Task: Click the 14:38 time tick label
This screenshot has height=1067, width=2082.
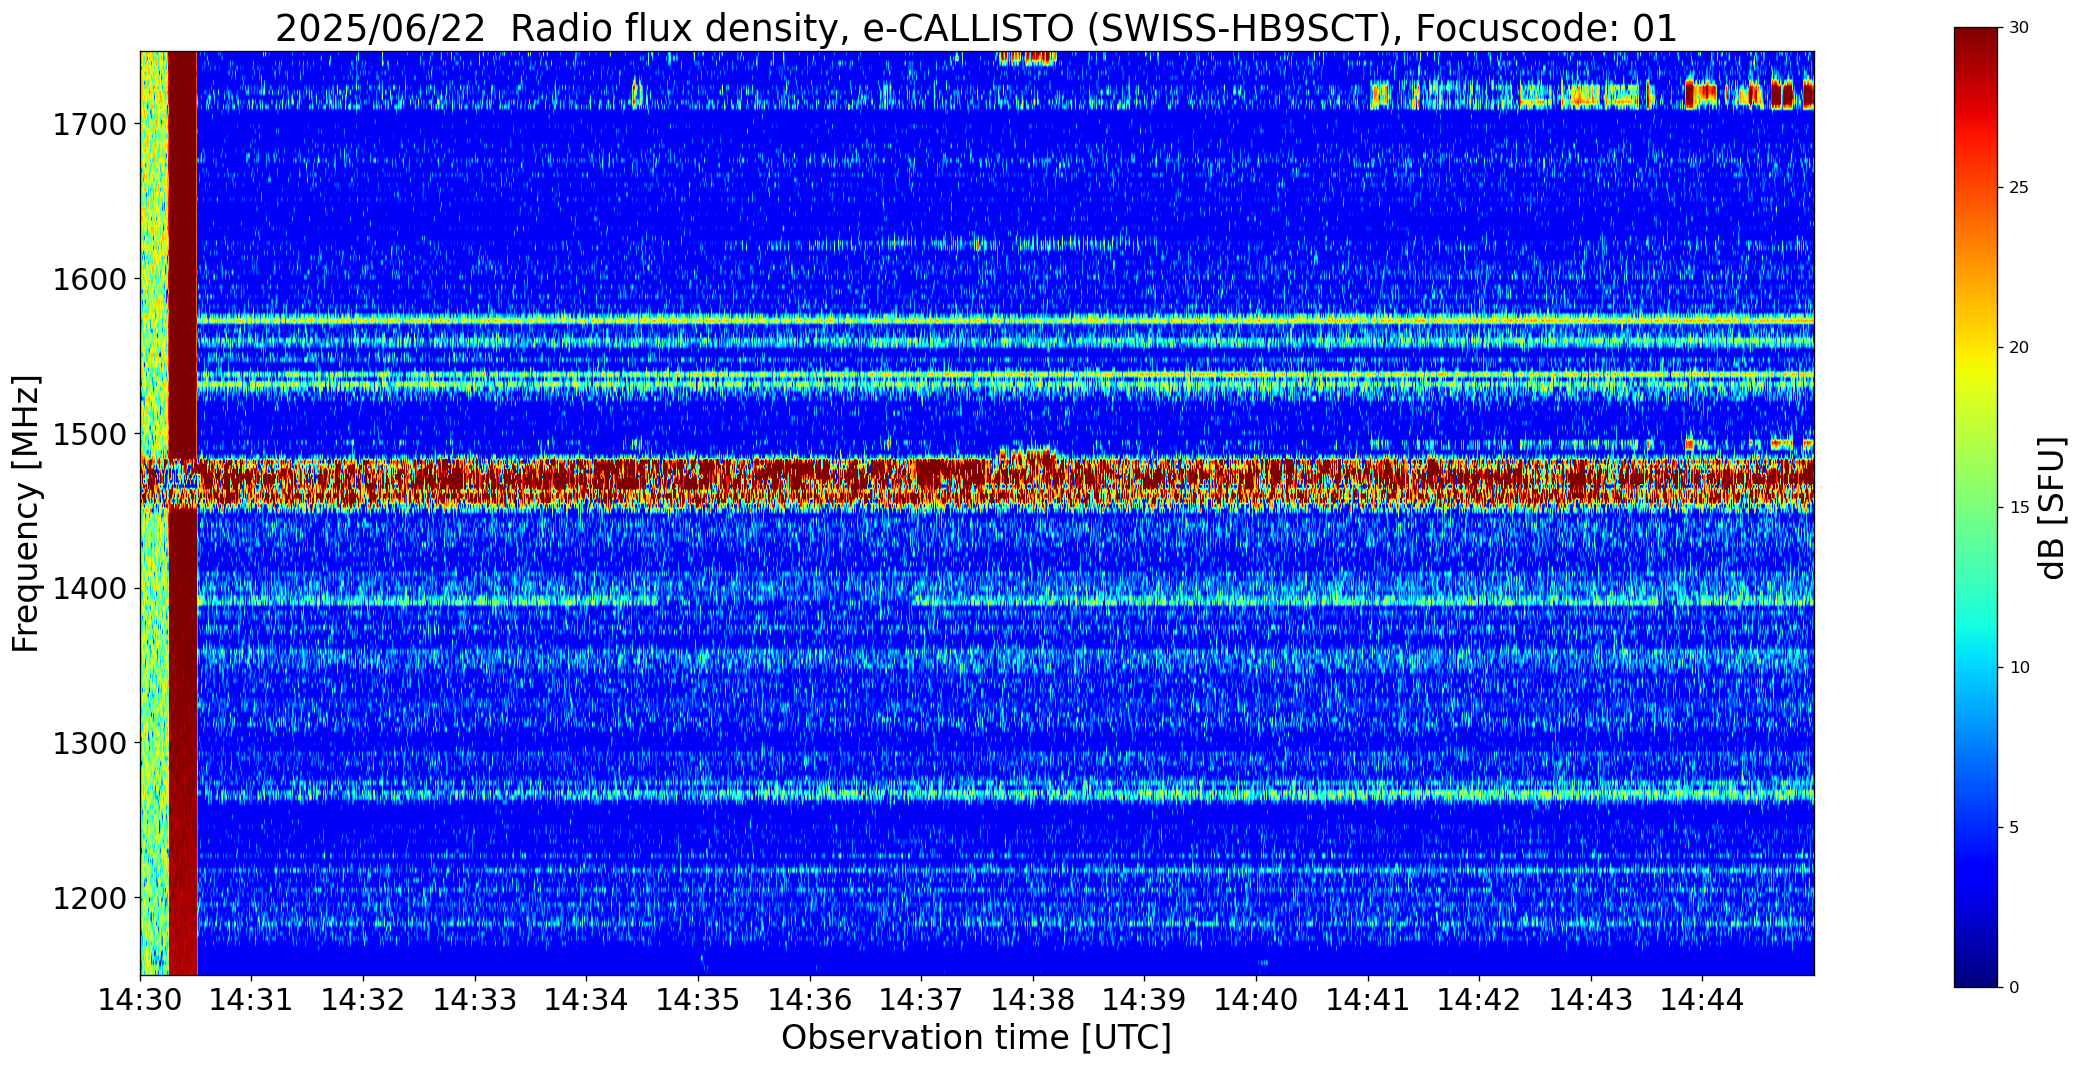Action: (x=1033, y=1000)
